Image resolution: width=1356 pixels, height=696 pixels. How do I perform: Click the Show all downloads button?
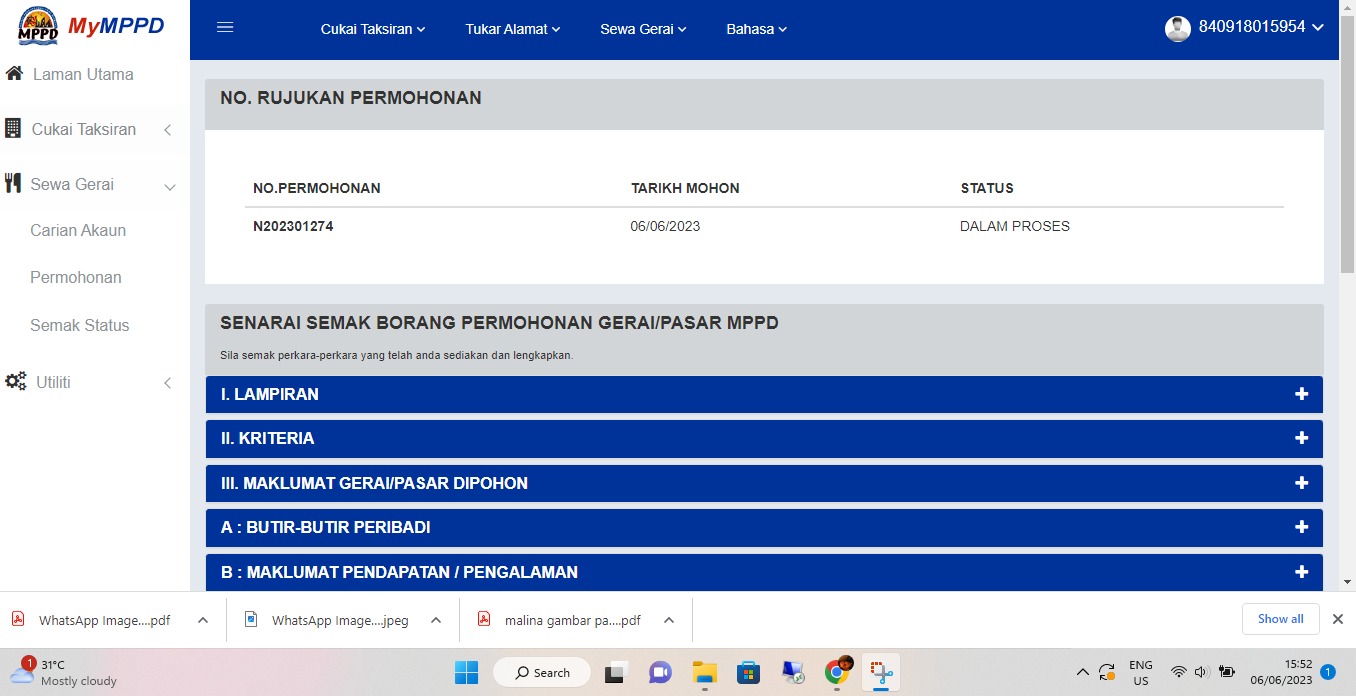(x=1280, y=619)
